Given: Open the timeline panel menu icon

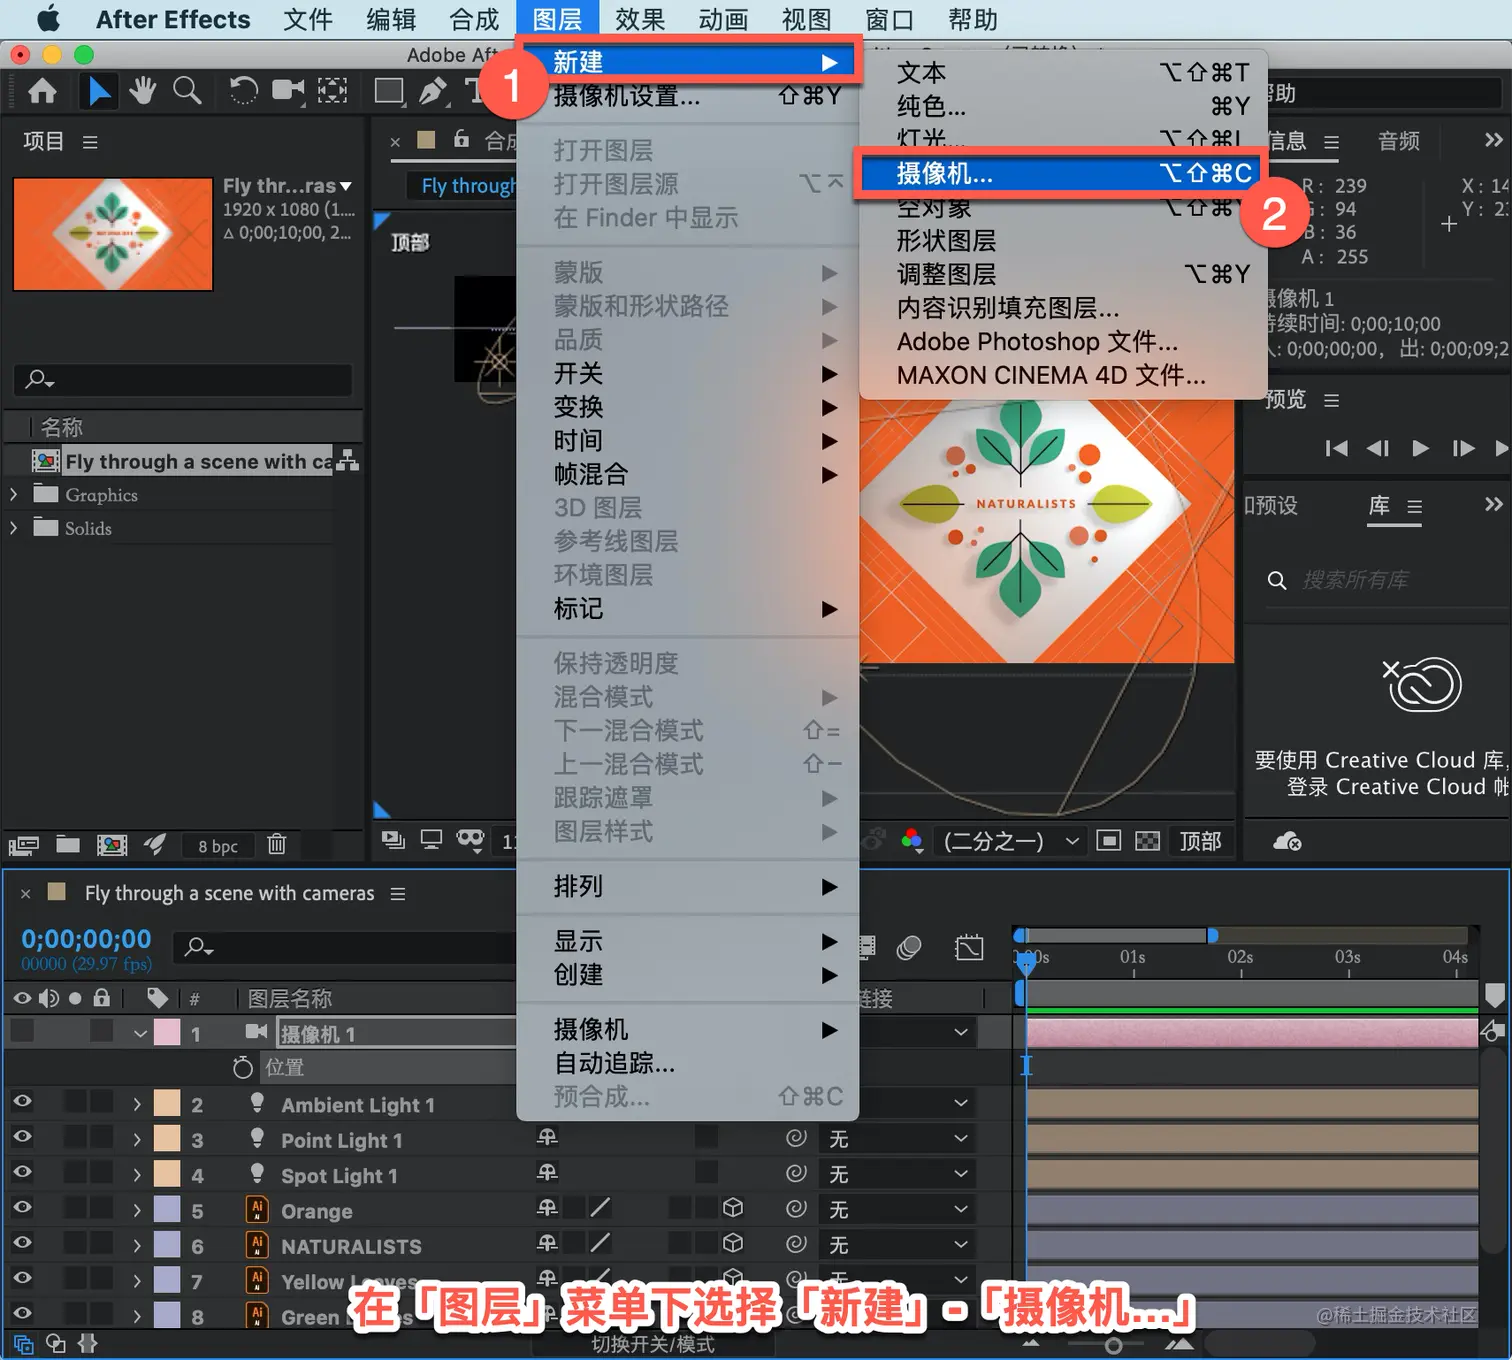Looking at the screenshot, I should [398, 894].
